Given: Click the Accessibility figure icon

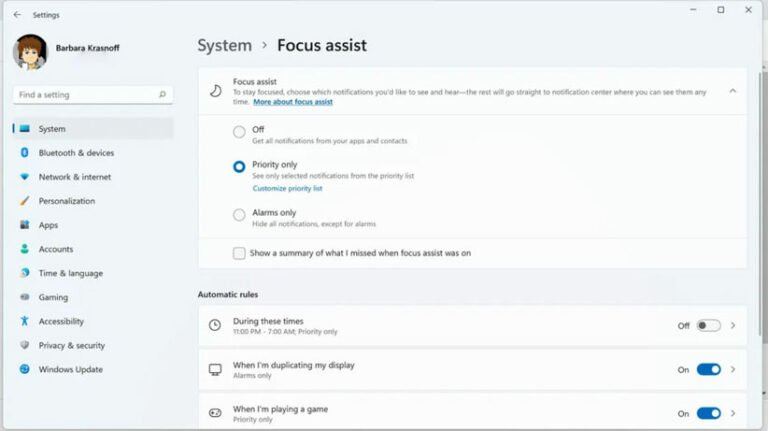Looking at the screenshot, I should pos(24,321).
